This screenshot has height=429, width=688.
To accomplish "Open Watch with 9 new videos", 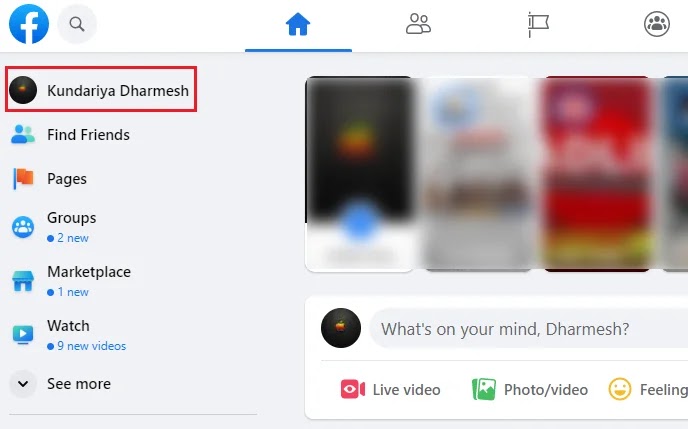I will tap(69, 335).
